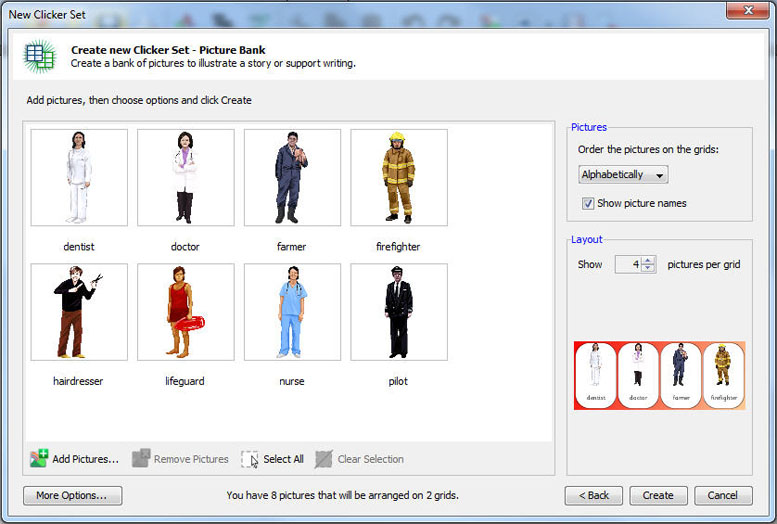Viewport: 777px width, 524px height.
Task: Select the hairdresser picture
Action: [x=79, y=312]
